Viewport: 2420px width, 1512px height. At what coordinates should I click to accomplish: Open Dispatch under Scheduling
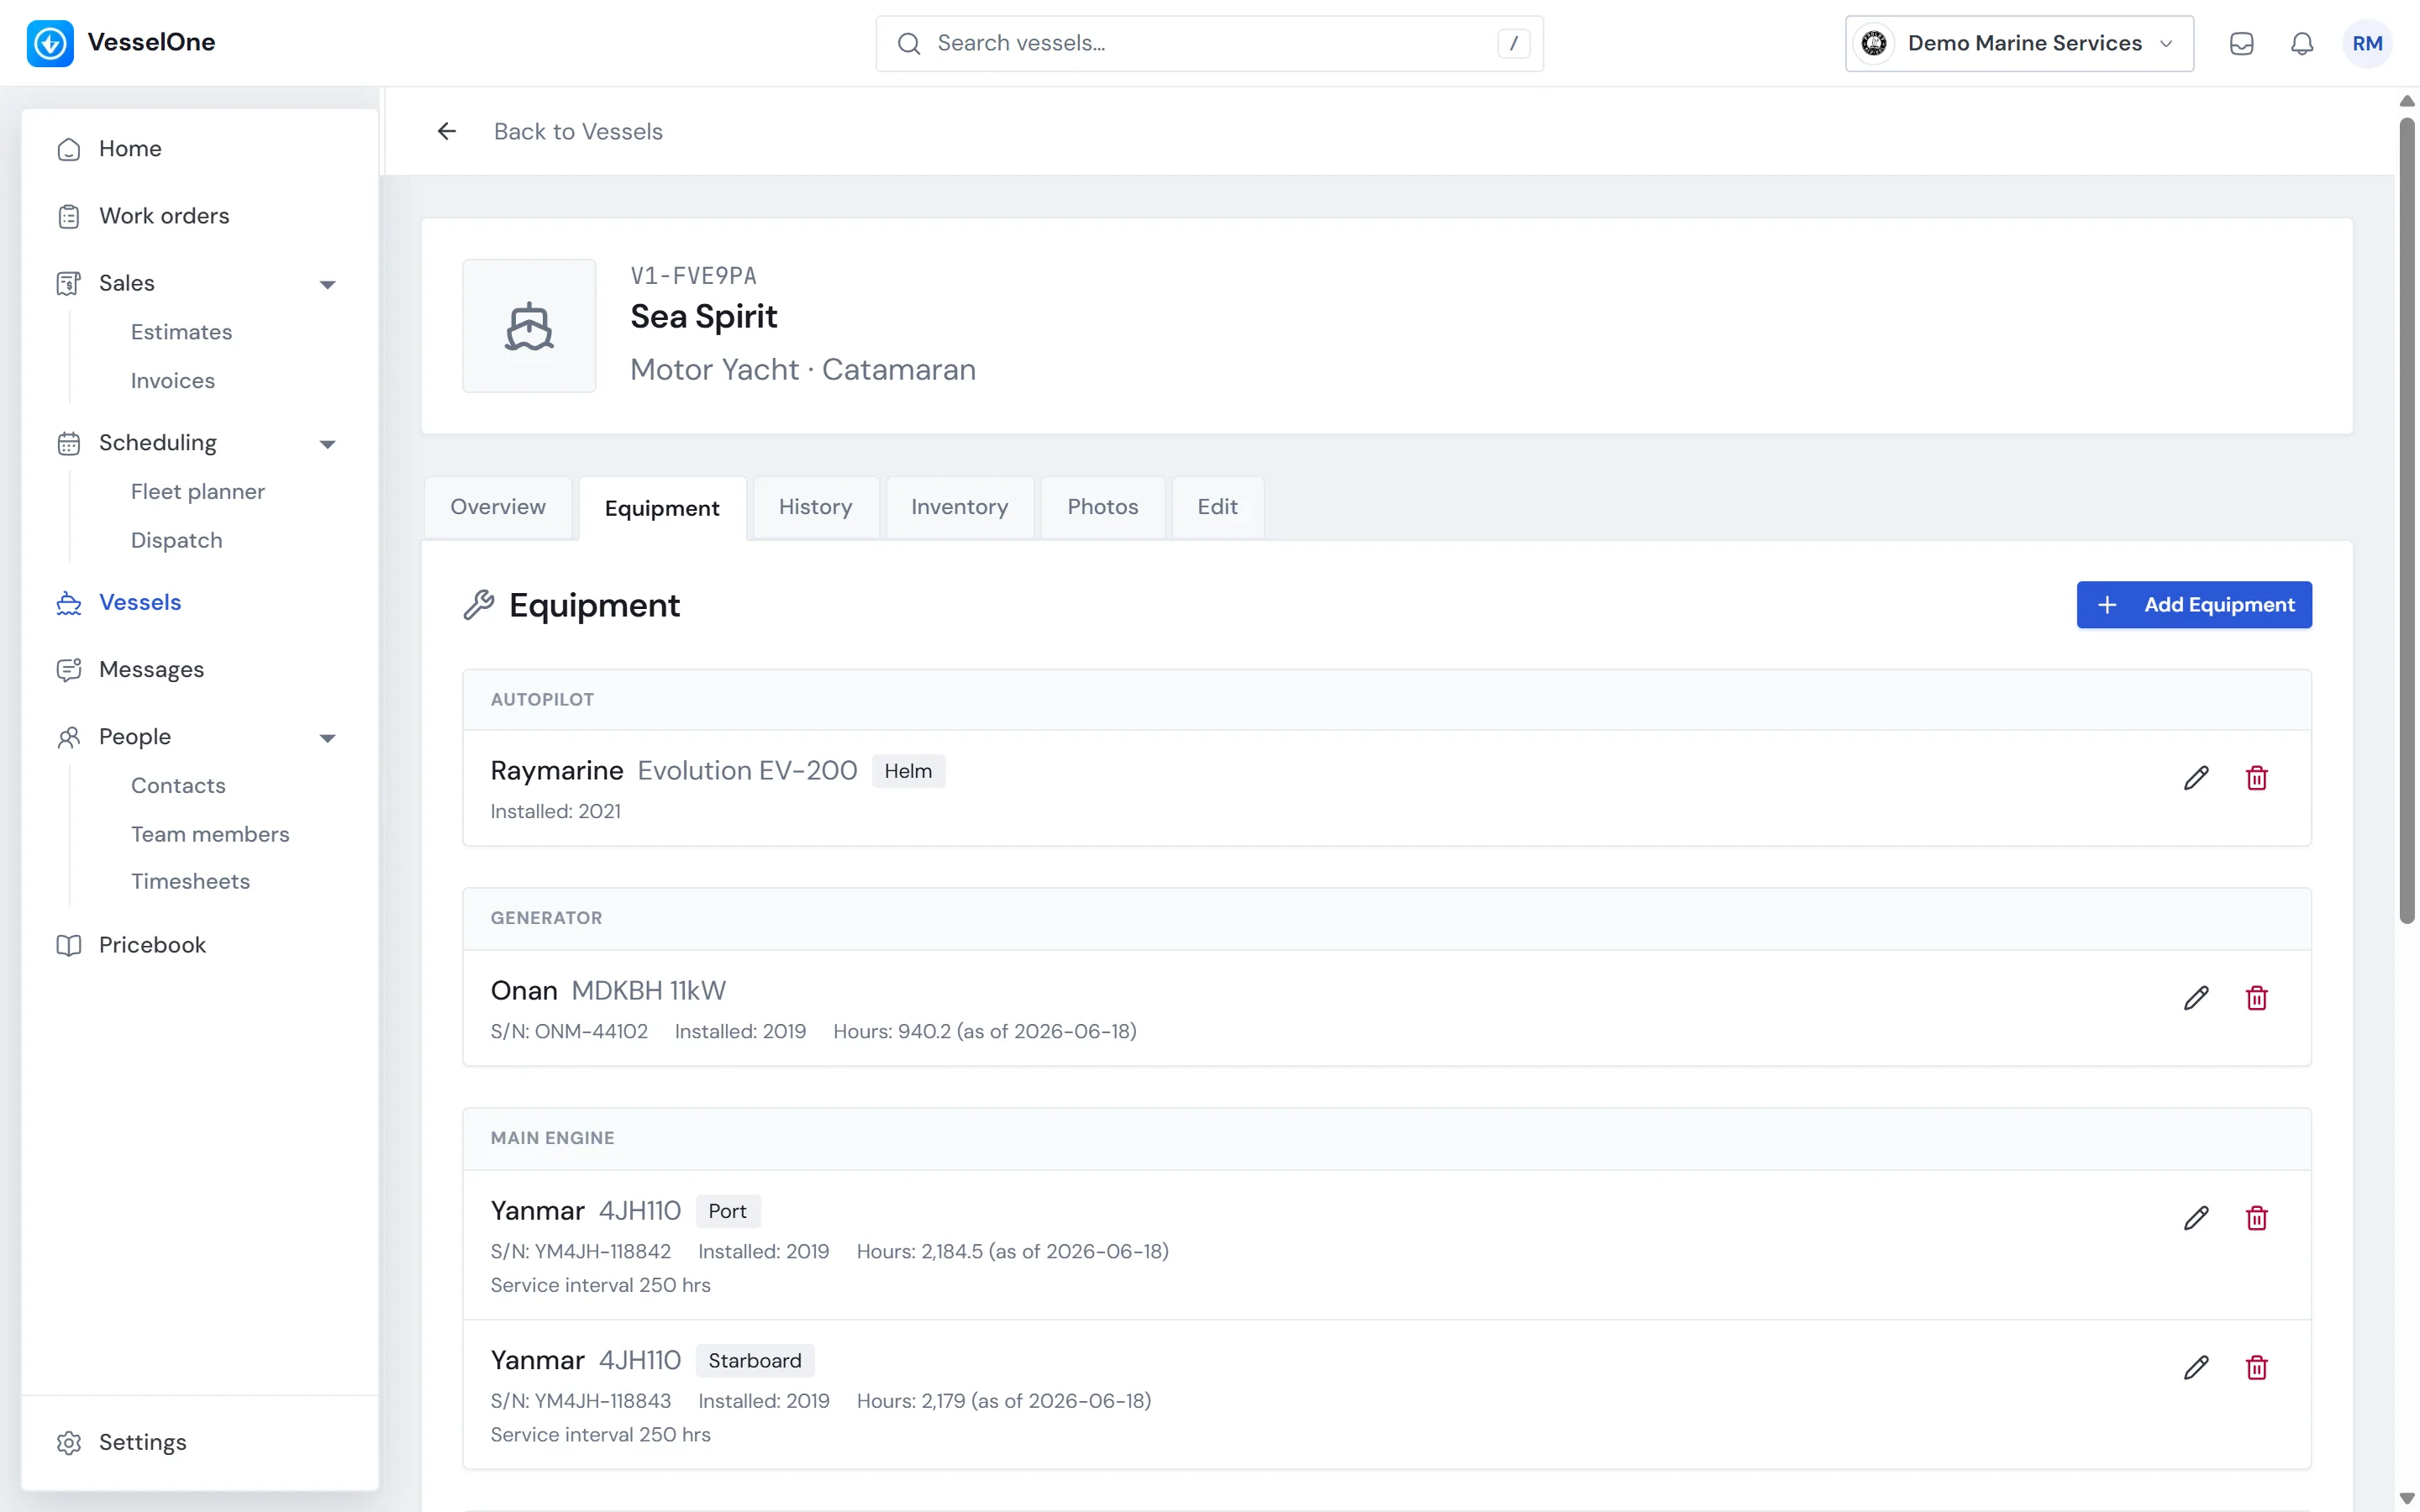(x=177, y=541)
